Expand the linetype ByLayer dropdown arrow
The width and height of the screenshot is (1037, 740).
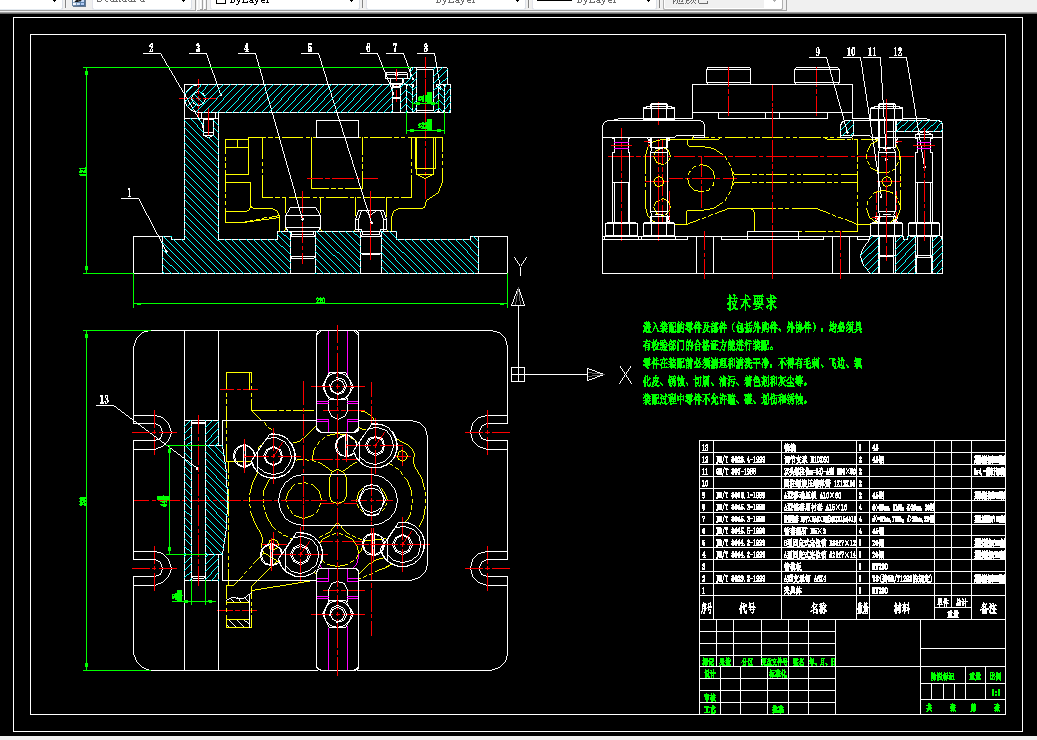[518, 2]
